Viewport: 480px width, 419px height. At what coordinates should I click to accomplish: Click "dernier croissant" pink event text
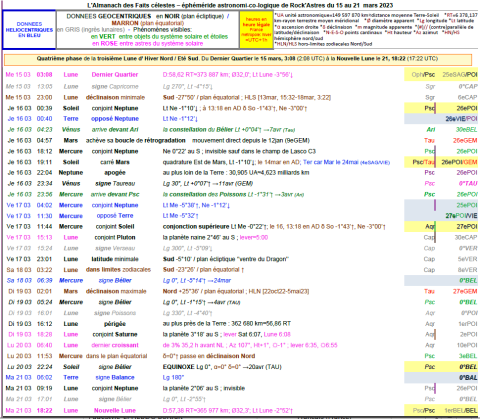click(x=115, y=345)
